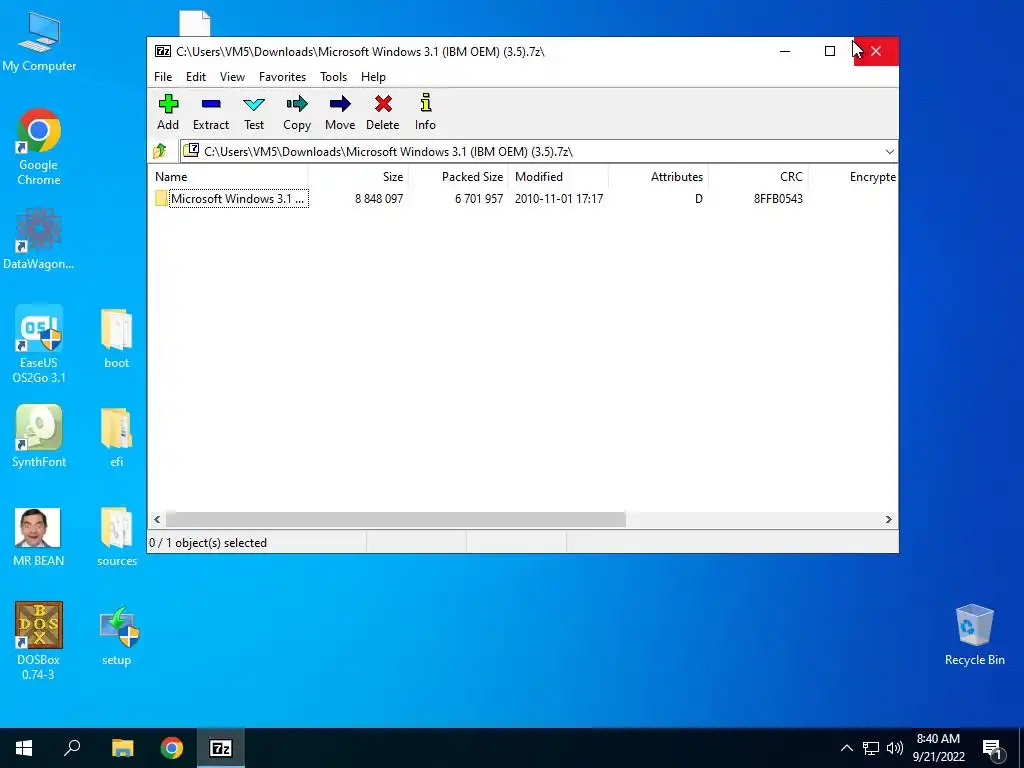The width and height of the screenshot is (1024, 768).
Task: Go up one folder level arrow
Action: [160, 152]
